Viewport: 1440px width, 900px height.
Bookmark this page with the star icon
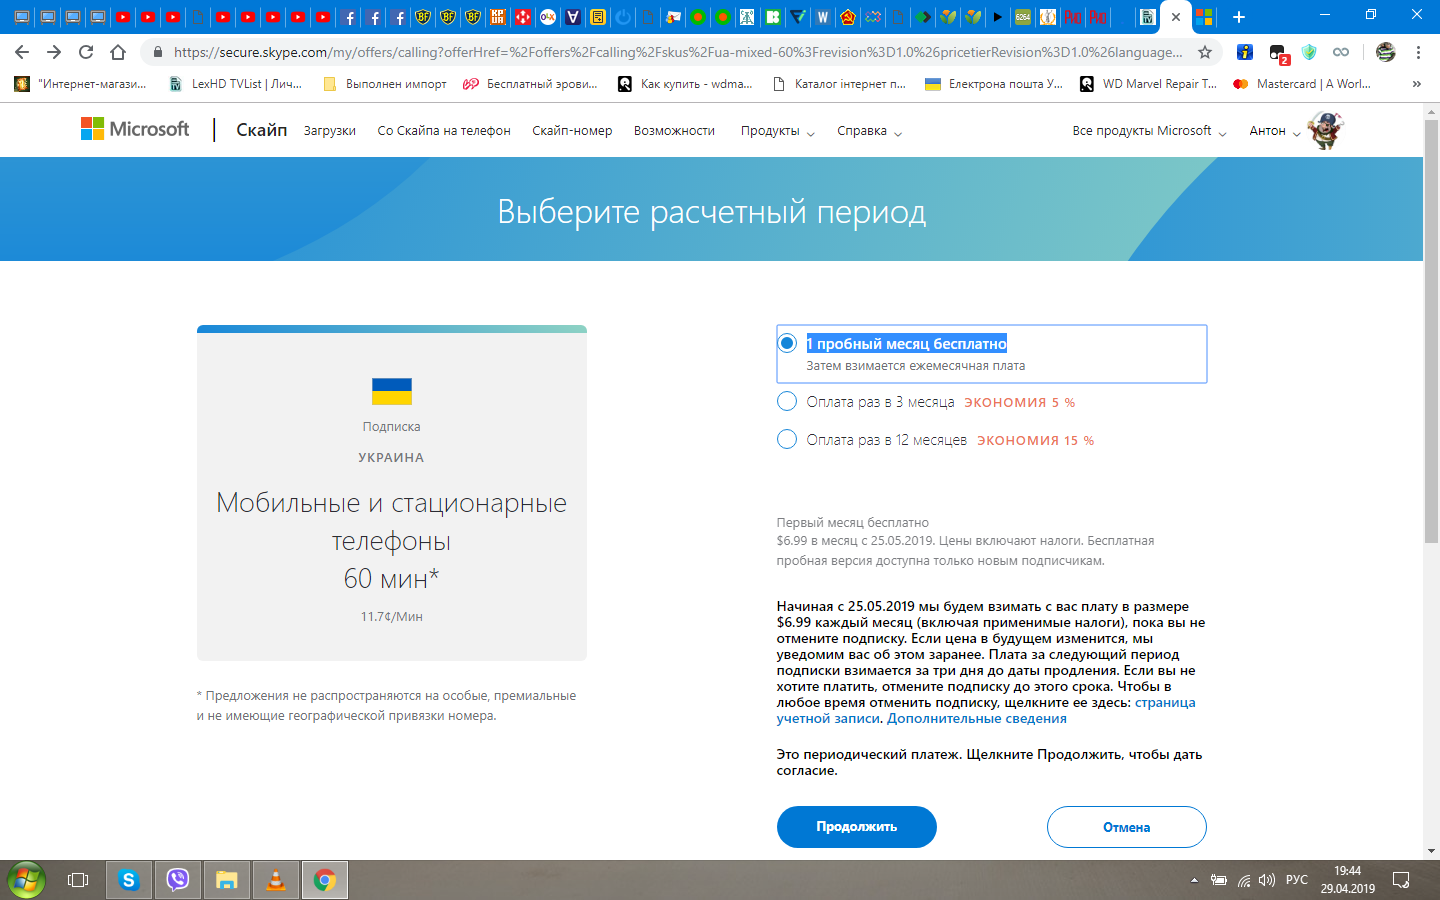pos(1205,52)
